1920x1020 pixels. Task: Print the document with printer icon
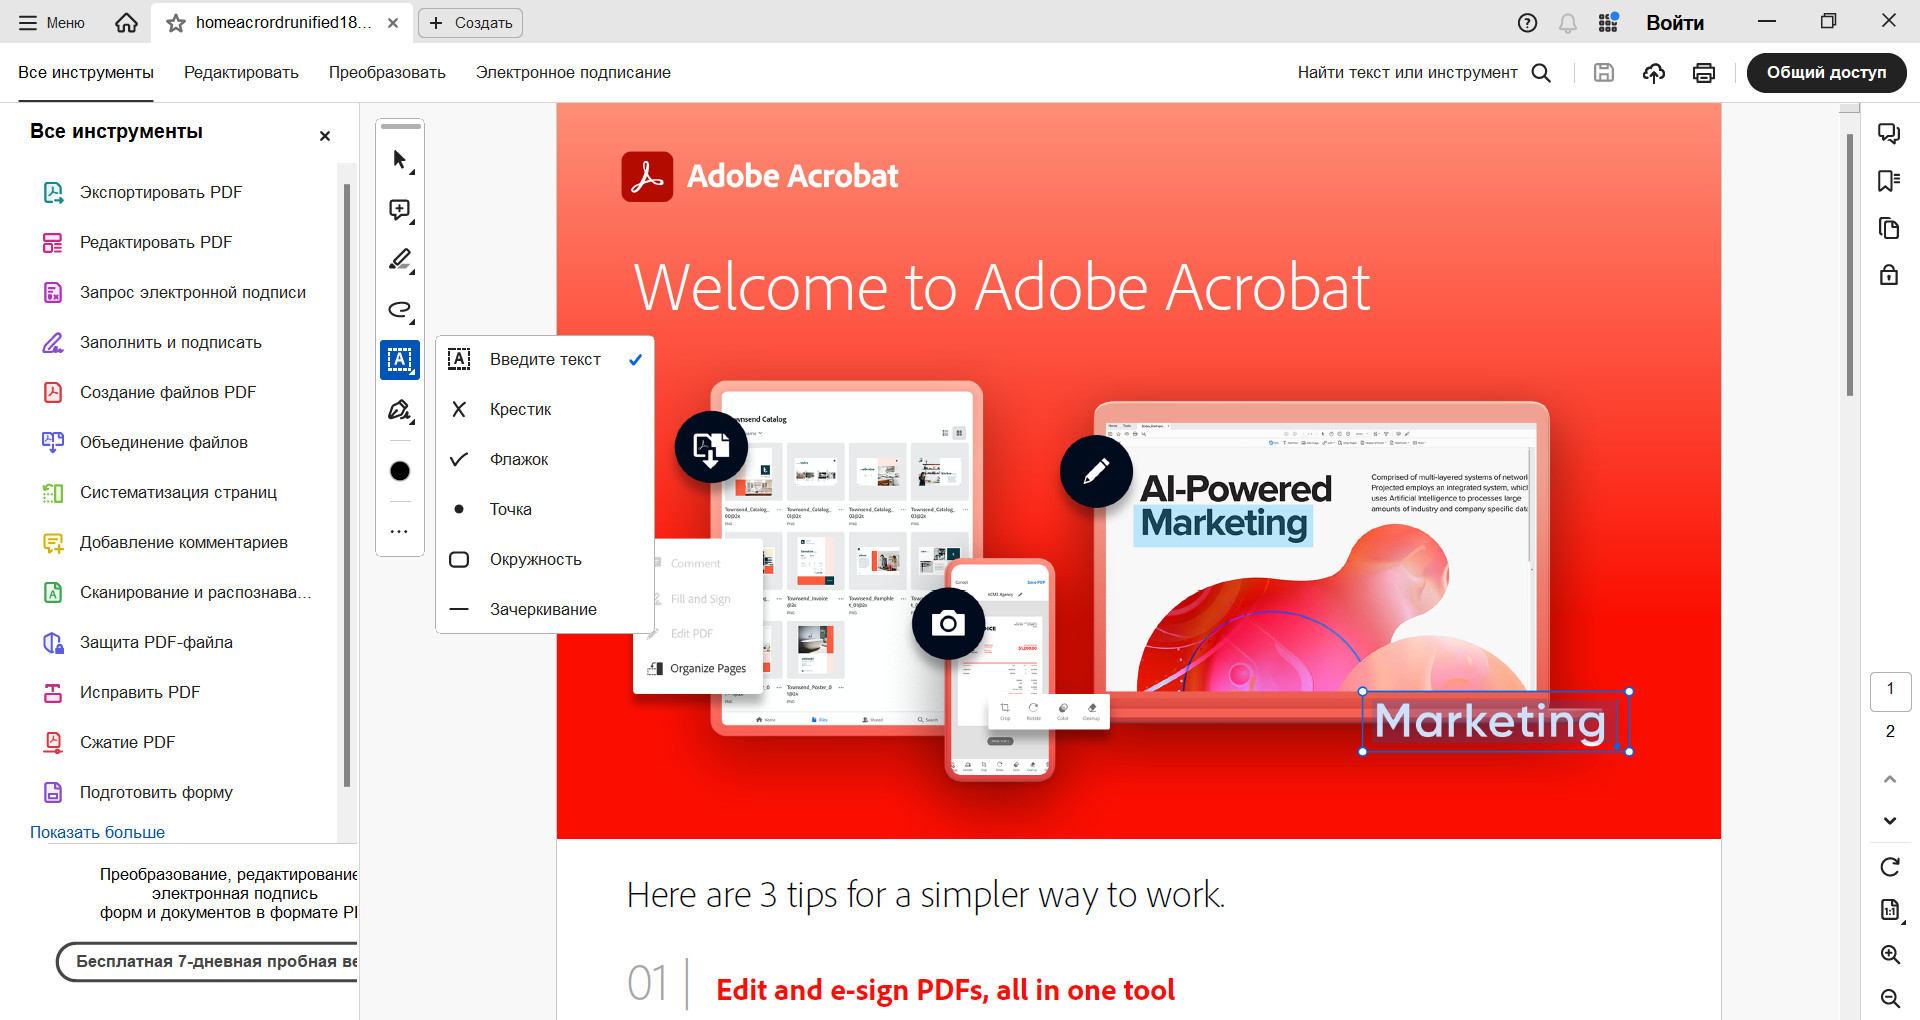click(x=1704, y=73)
